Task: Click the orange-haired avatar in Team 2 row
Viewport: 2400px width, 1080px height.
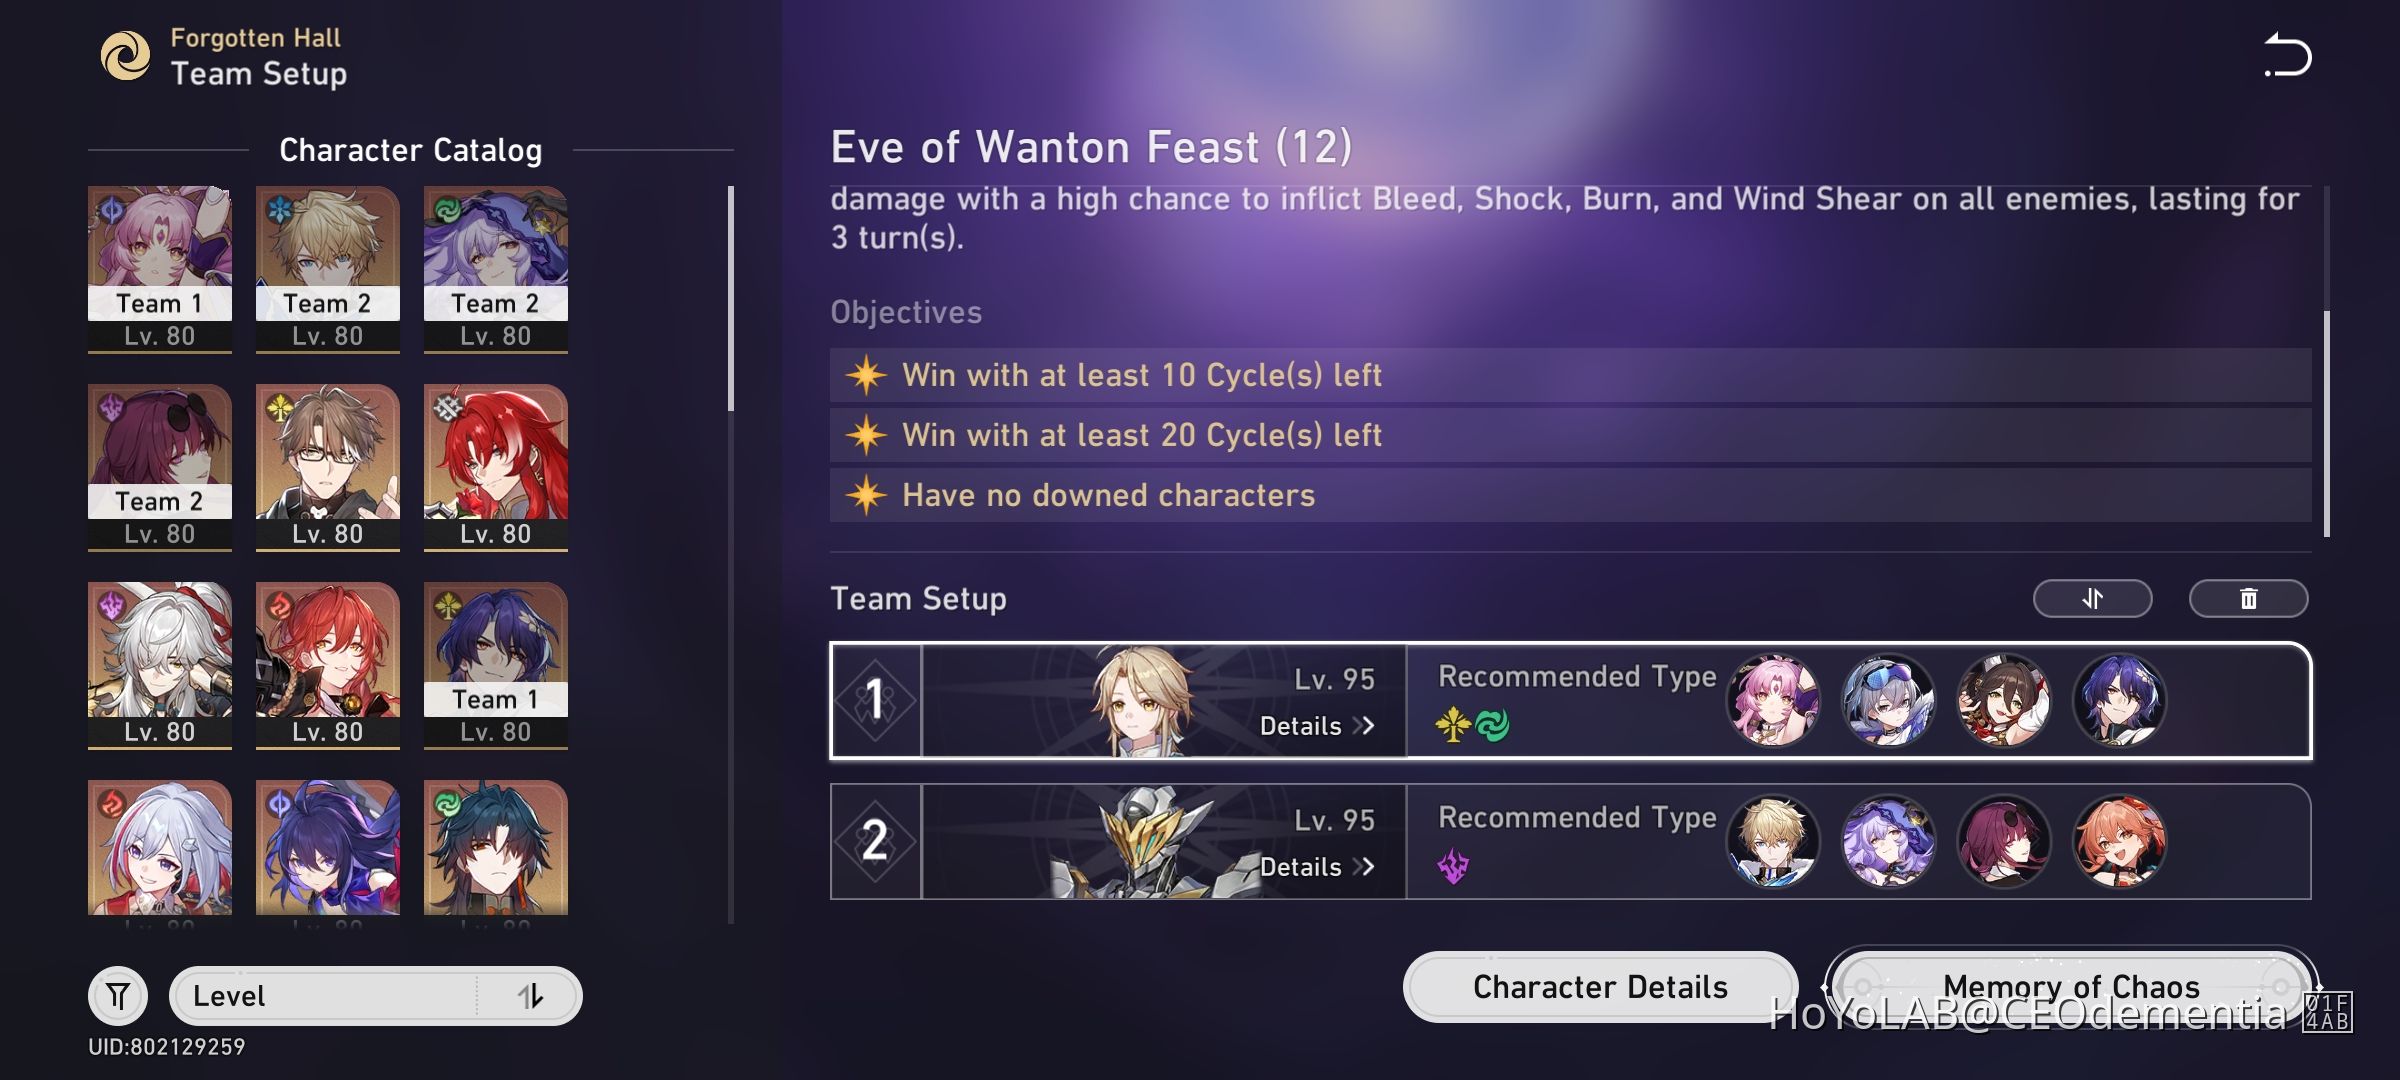Action: (x=2119, y=841)
